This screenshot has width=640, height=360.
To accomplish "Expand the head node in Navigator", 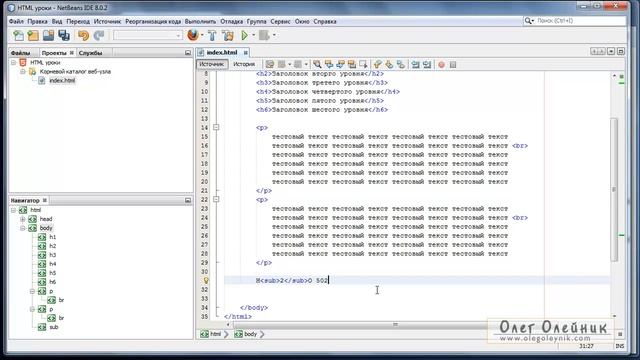I will [x=23, y=219].
